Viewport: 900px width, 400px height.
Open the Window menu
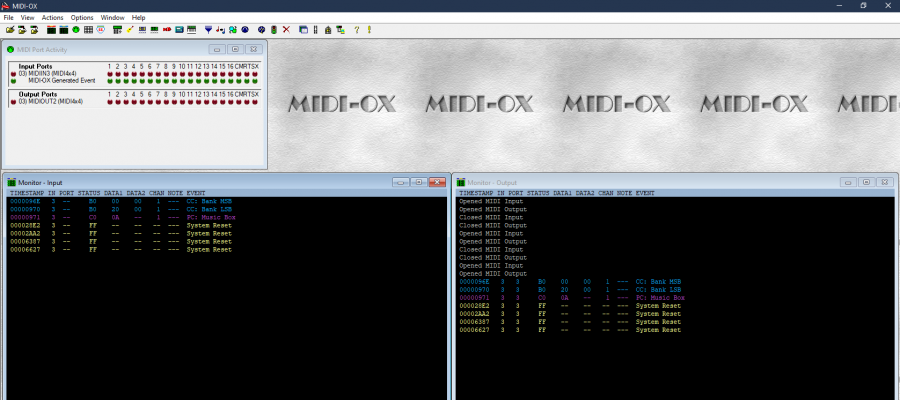112,18
